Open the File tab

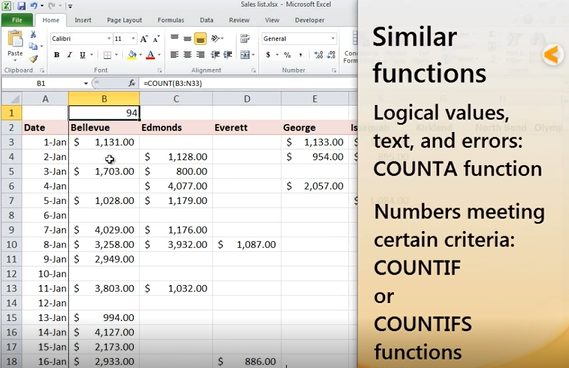pyautogui.click(x=17, y=20)
